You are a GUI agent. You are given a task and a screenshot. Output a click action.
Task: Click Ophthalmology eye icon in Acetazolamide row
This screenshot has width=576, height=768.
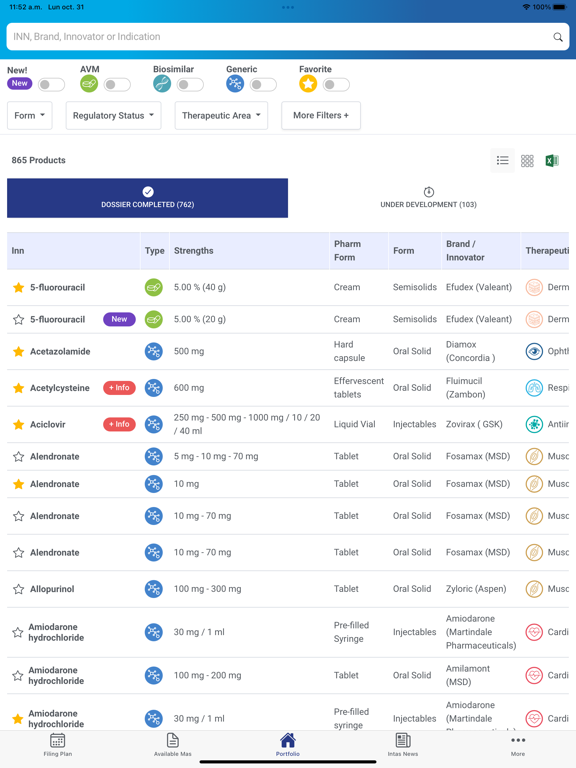point(534,351)
